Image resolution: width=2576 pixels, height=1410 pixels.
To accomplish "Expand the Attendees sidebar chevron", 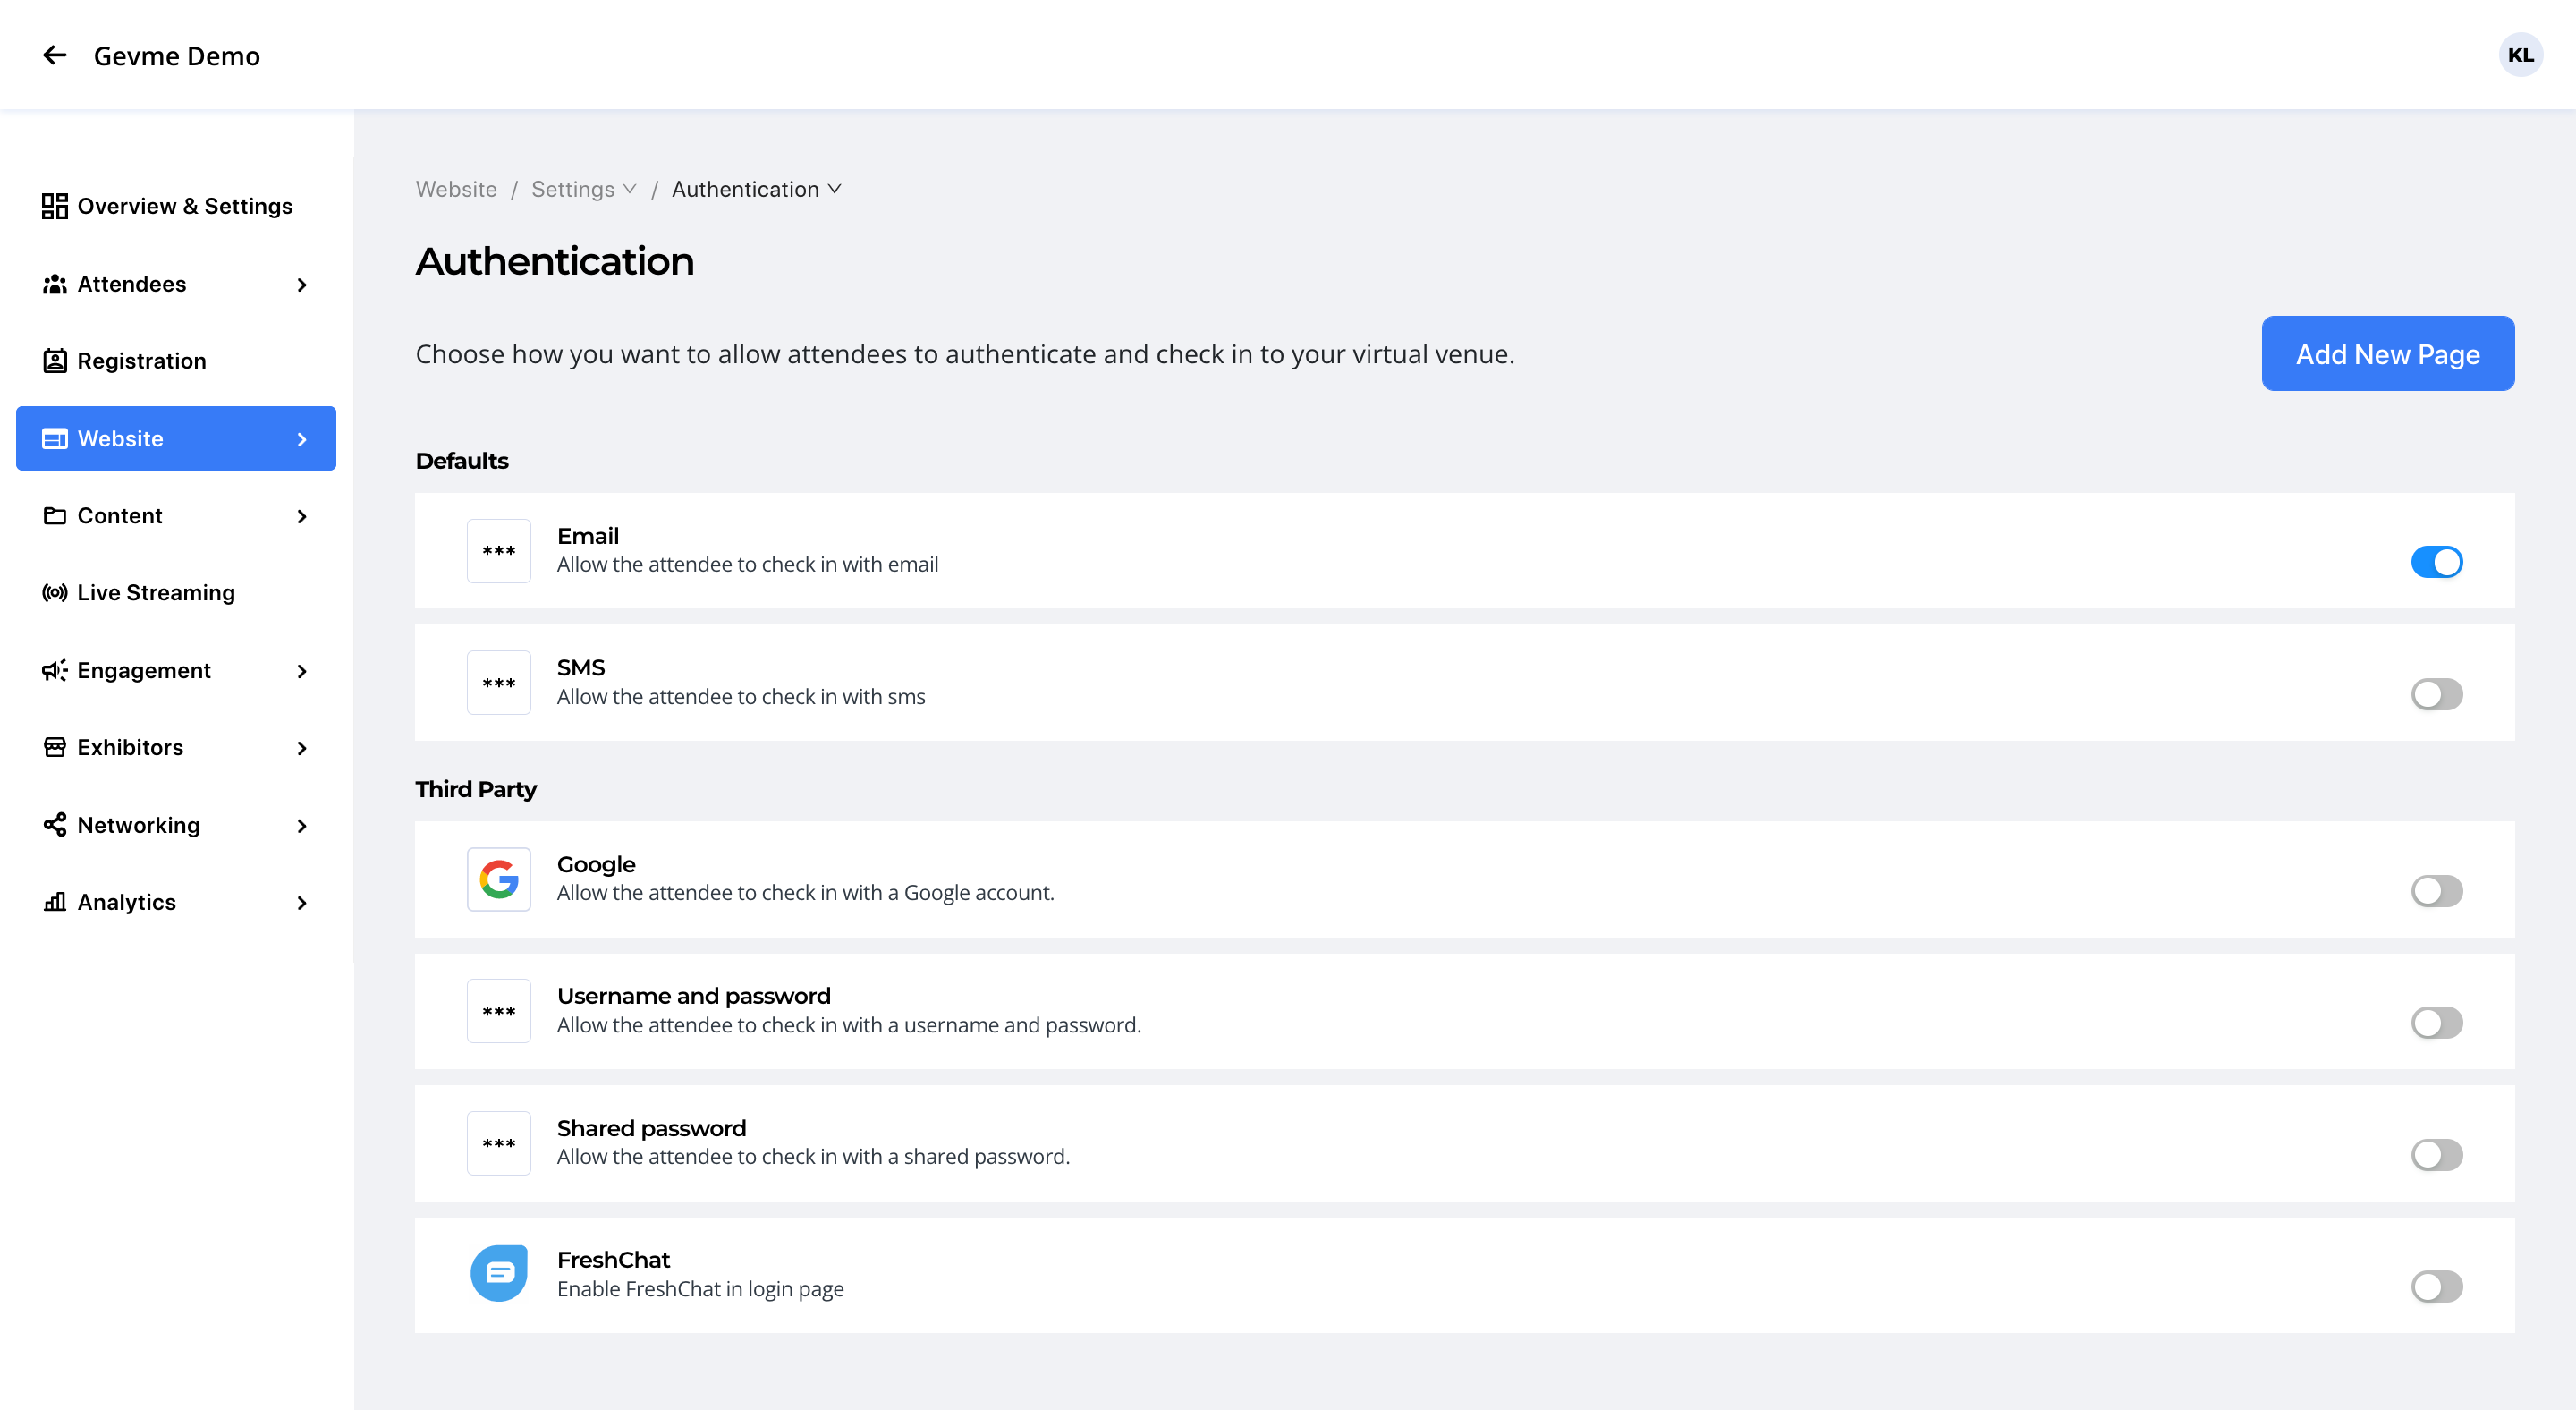I will pyautogui.click(x=301, y=284).
